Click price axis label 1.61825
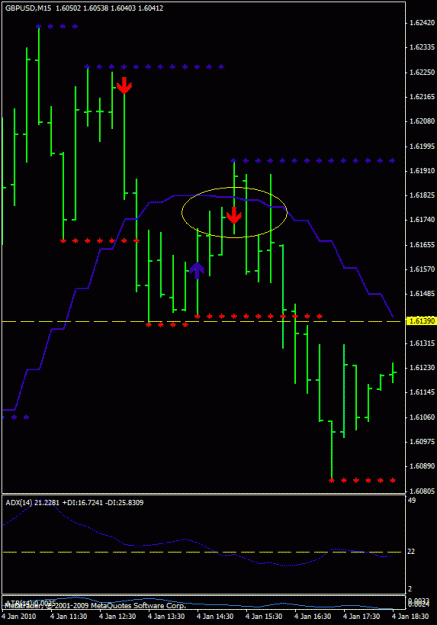 [x=422, y=195]
